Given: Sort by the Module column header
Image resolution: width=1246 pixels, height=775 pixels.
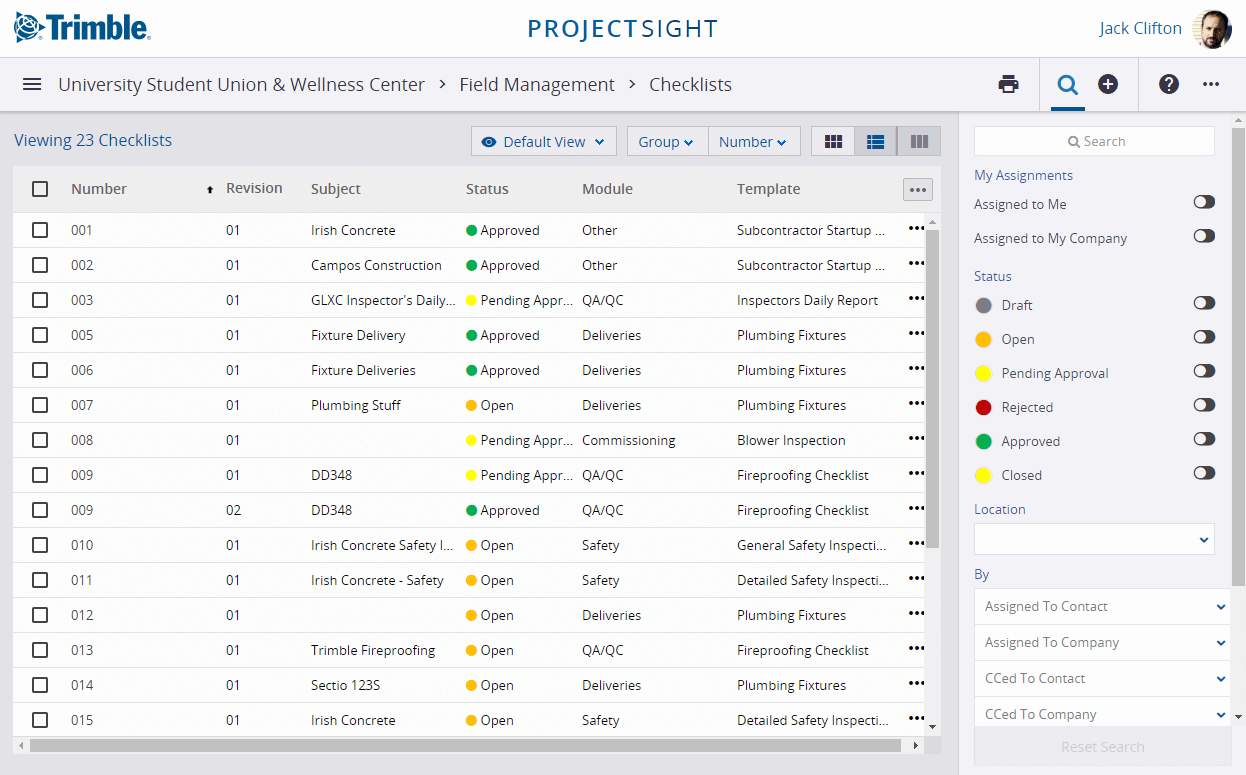Looking at the screenshot, I should [x=607, y=189].
